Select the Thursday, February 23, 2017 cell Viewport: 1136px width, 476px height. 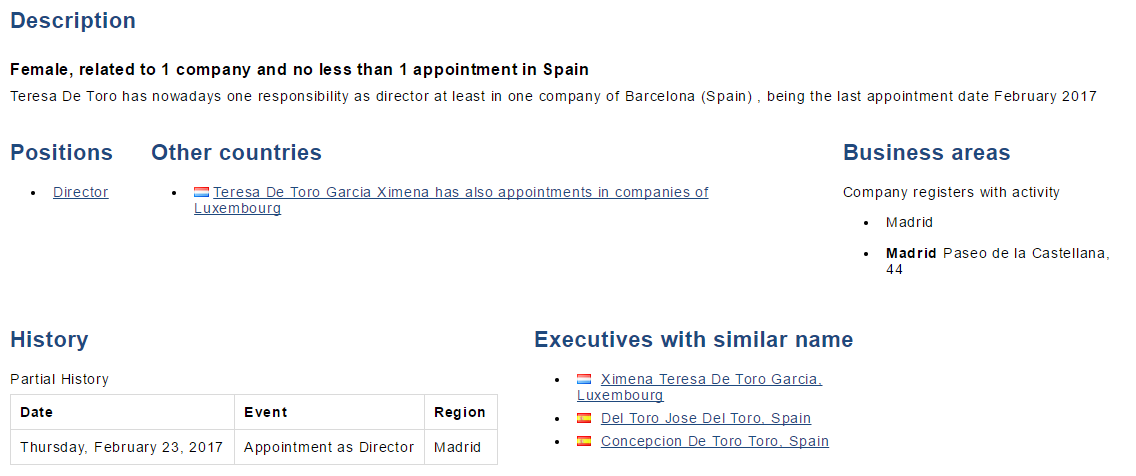[122, 447]
